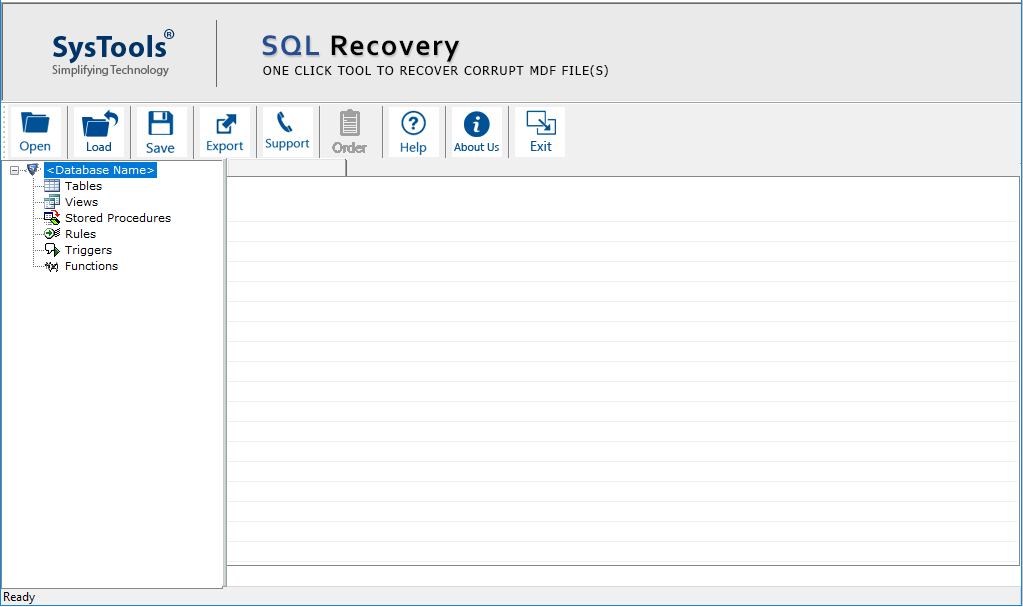
Task: Choose Stored Procedures in the tree
Action: coord(117,218)
